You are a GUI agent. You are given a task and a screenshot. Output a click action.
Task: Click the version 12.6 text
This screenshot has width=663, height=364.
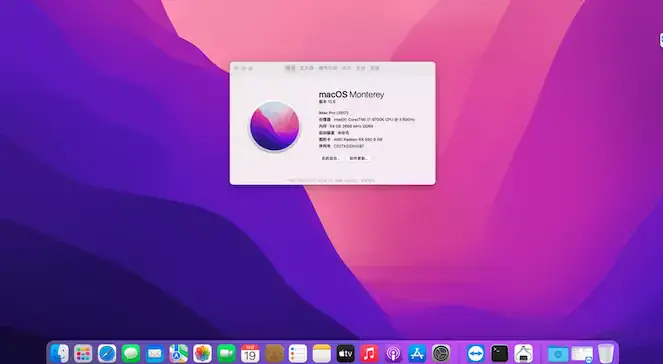[x=327, y=102]
